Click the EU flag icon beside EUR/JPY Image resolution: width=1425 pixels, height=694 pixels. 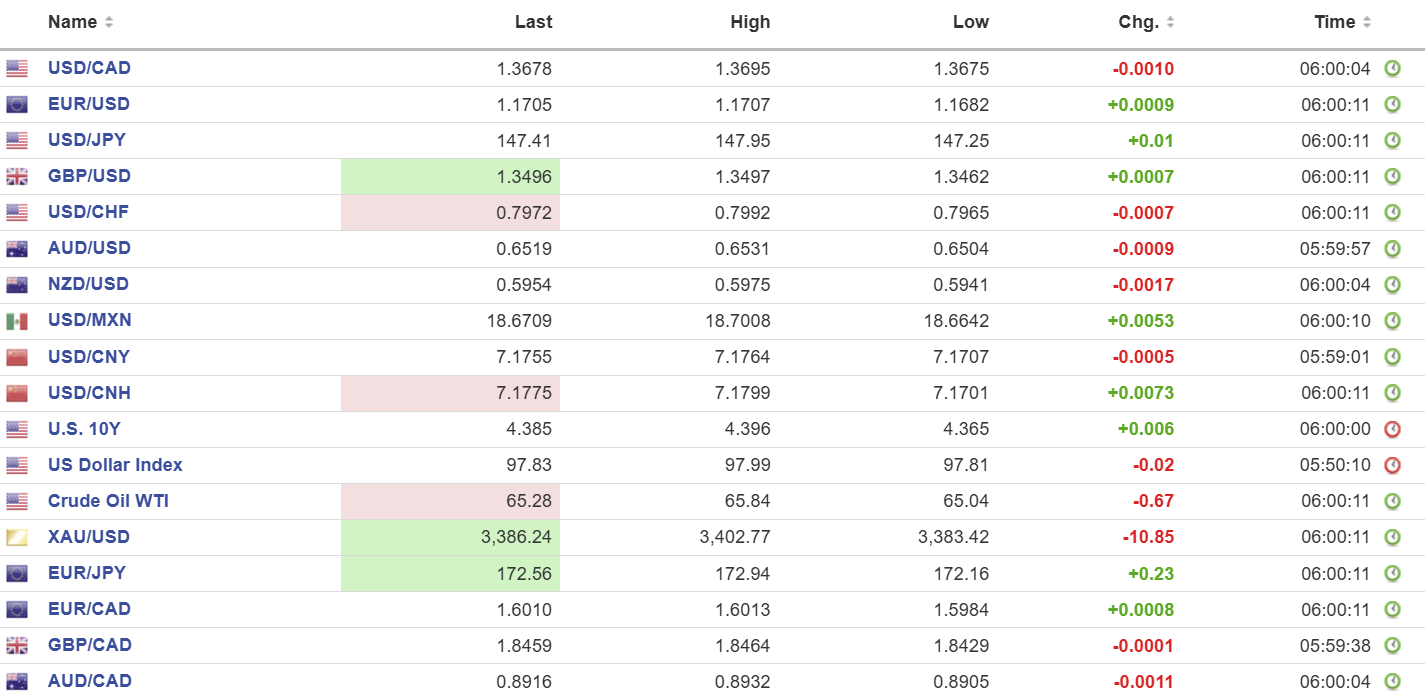17,574
